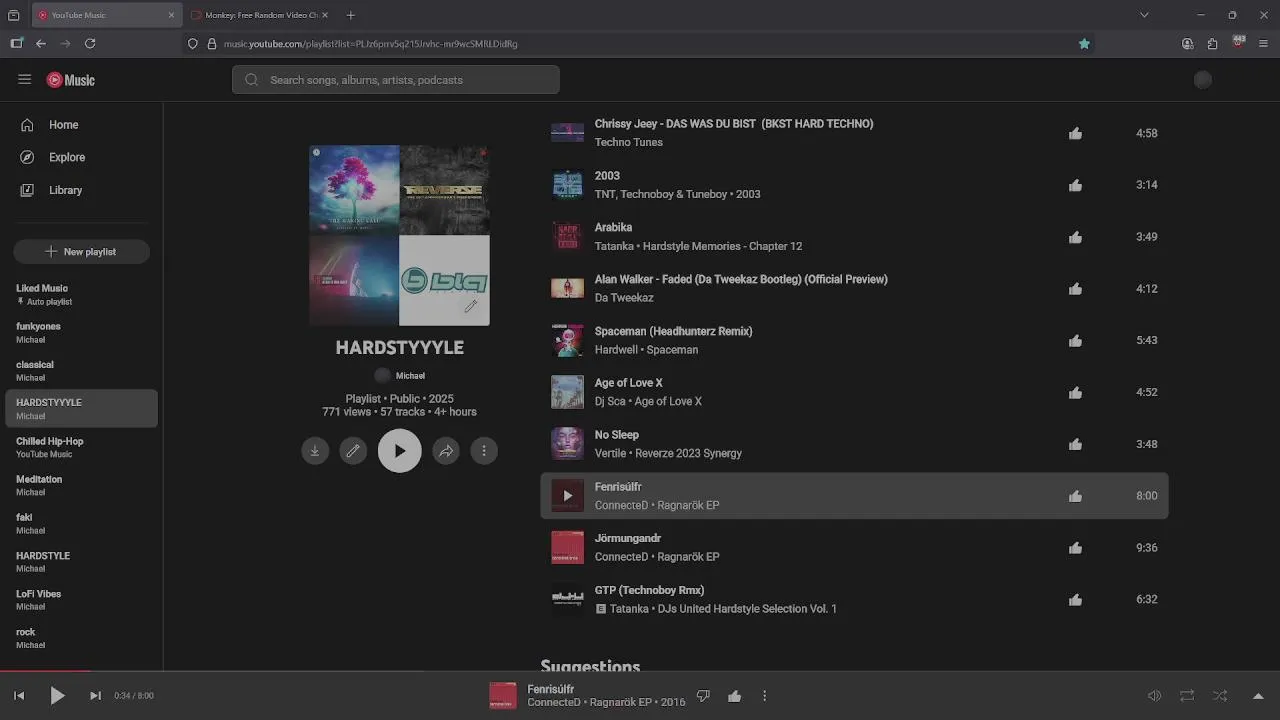The width and height of the screenshot is (1280, 720).
Task: Like the track Age of Love X
Action: tap(1075, 392)
